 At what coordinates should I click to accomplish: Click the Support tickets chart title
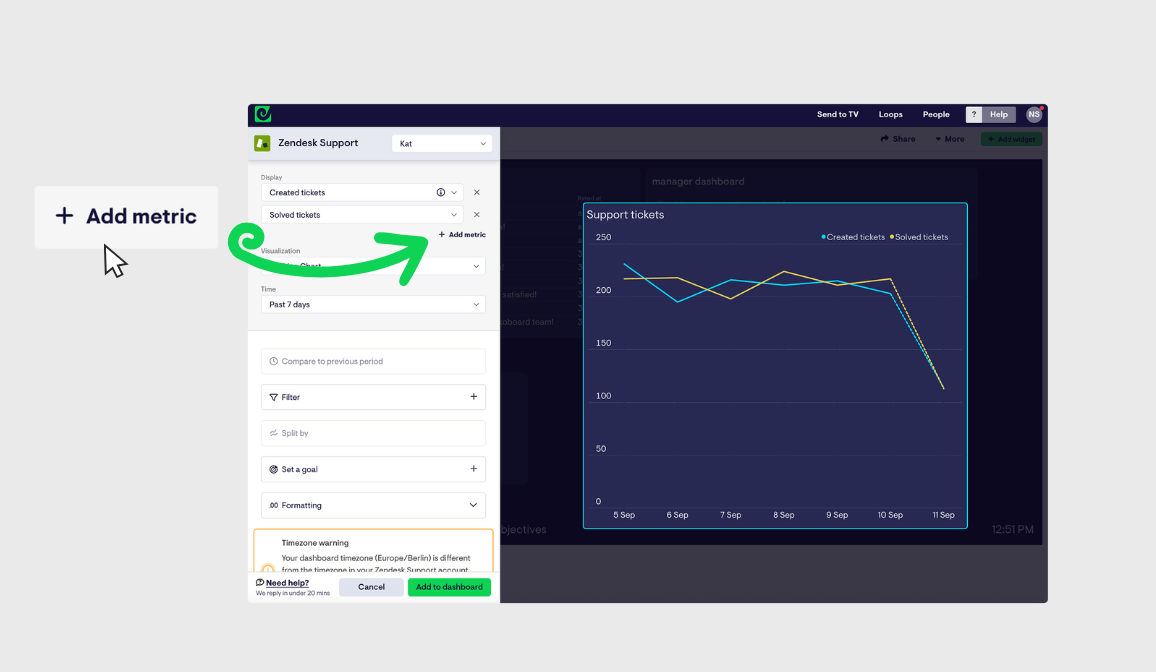point(625,214)
